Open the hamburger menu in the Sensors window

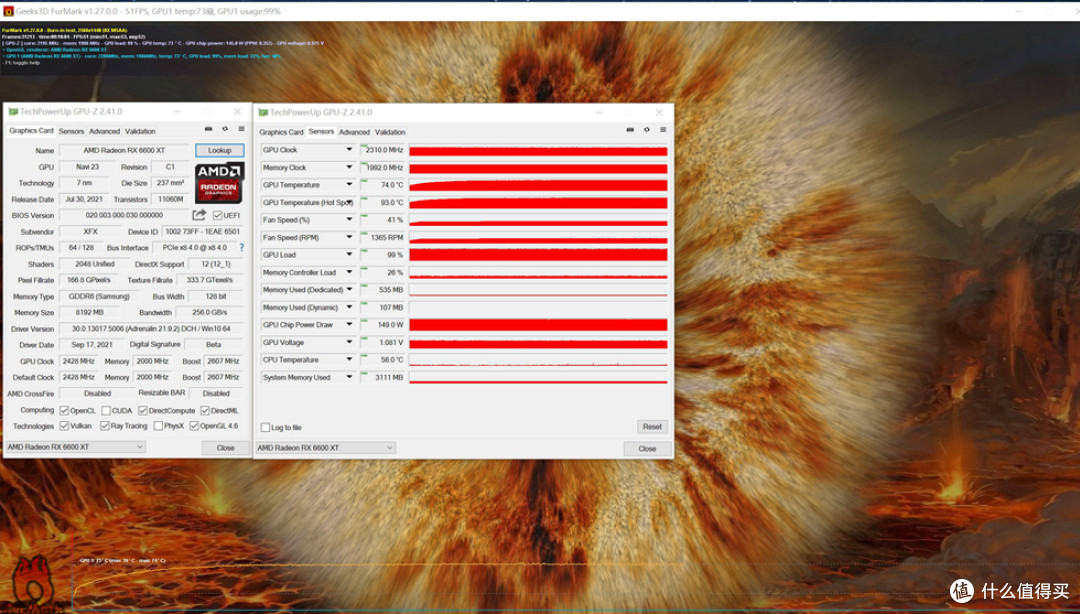click(663, 130)
